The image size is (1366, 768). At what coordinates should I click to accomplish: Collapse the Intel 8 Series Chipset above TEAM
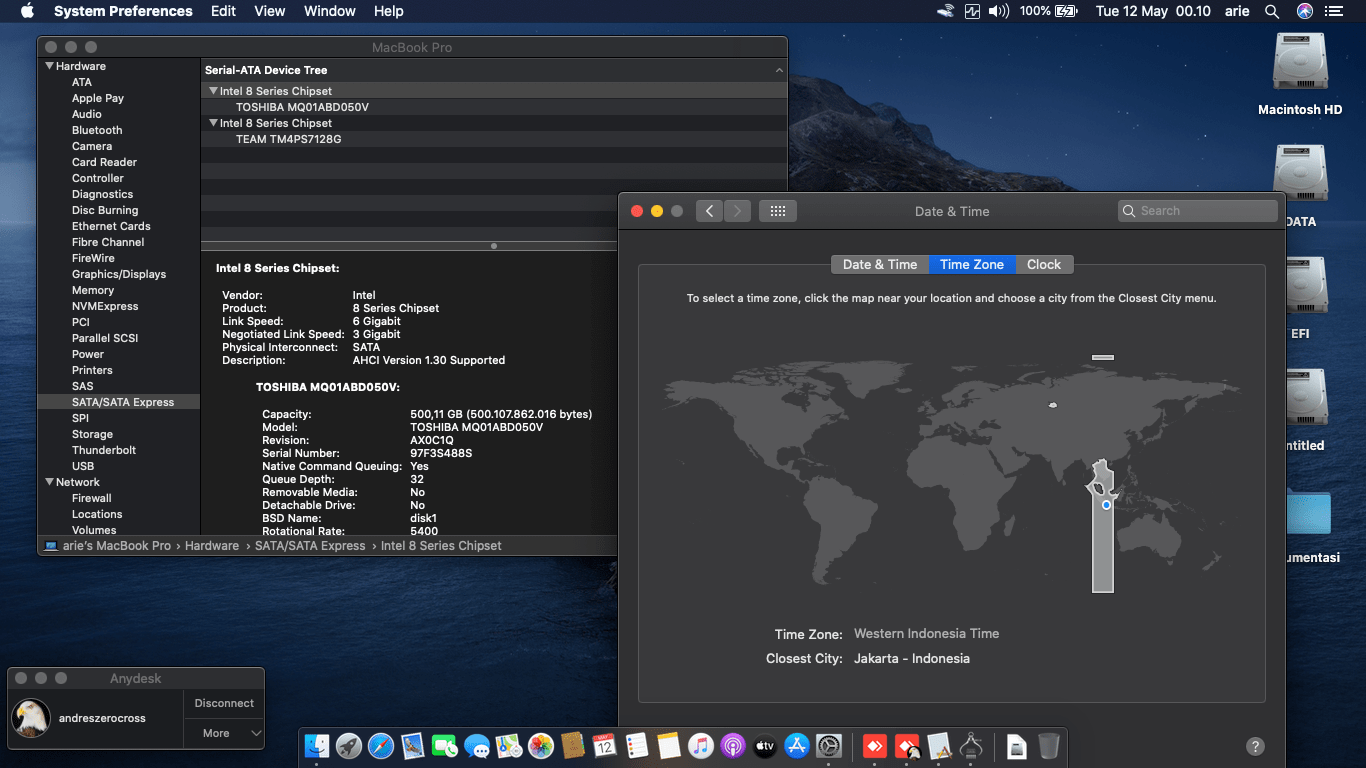[213, 123]
